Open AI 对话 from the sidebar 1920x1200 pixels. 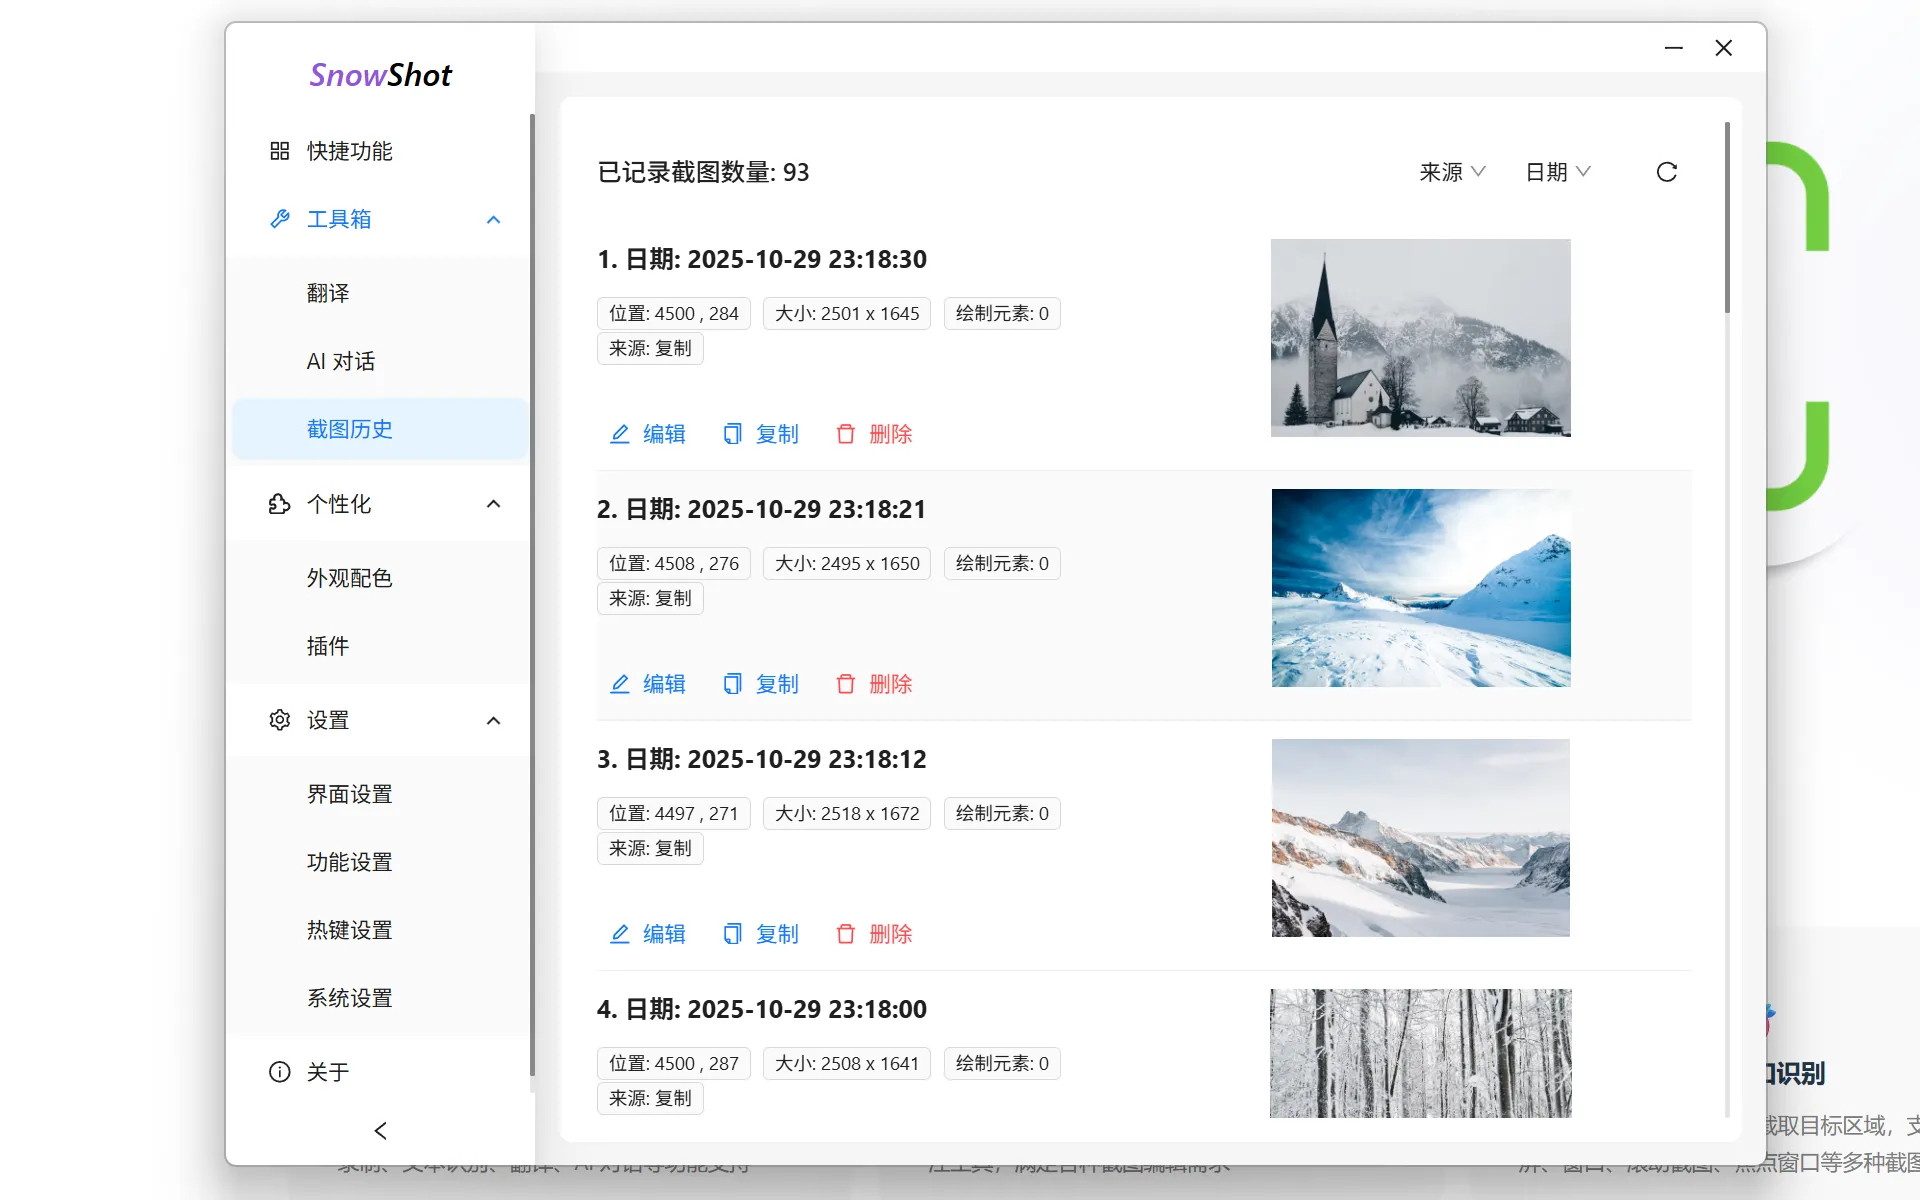[x=340, y=361]
